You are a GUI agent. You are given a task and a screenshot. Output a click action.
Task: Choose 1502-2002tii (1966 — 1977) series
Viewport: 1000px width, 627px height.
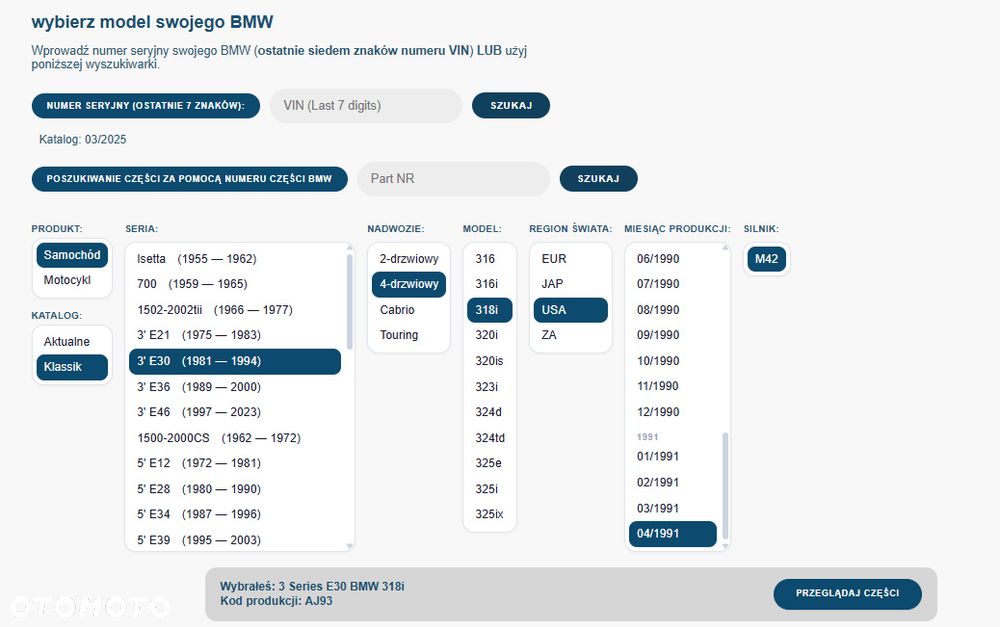pos(235,310)
